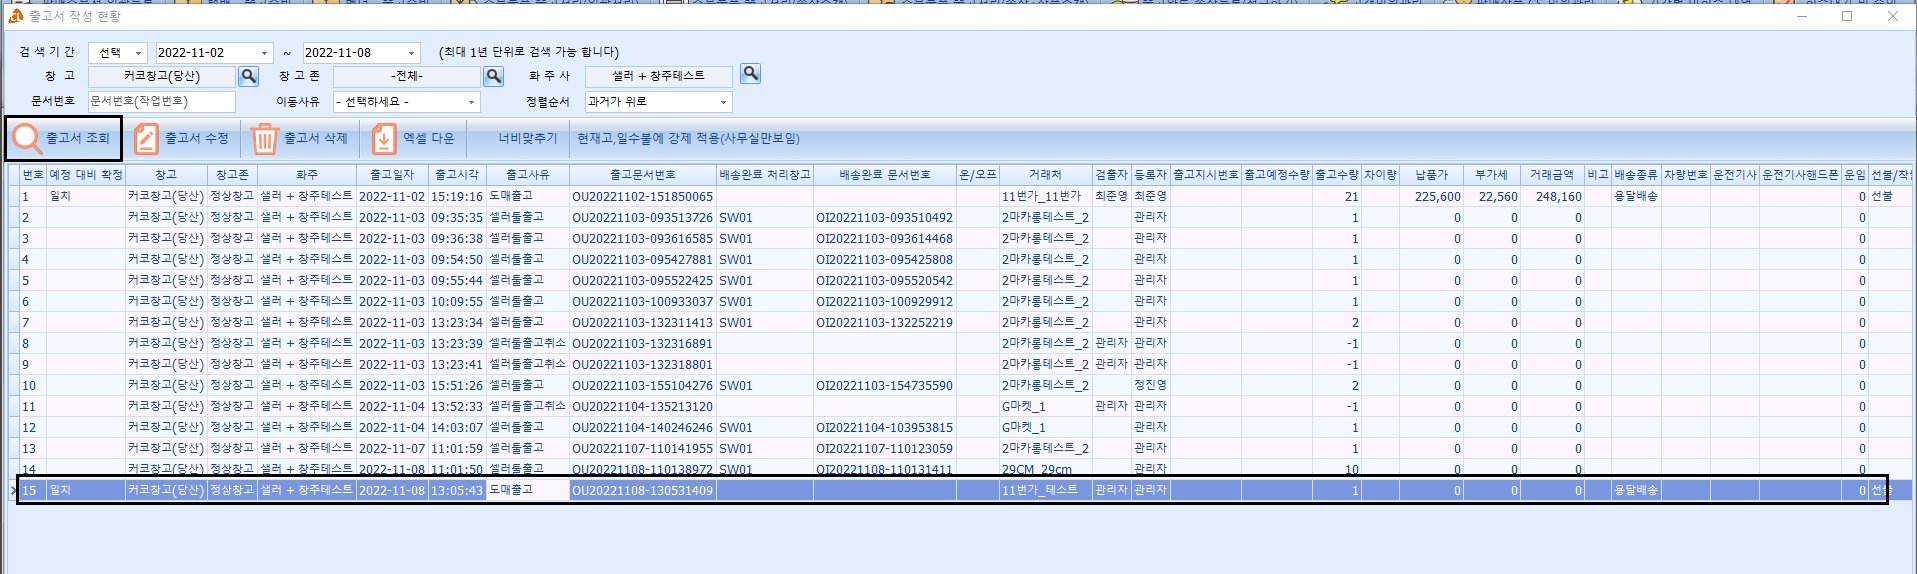
Task: Click the 배송완료 문서번호 column header
Action: pyautogui.click(x=885, y=175)
